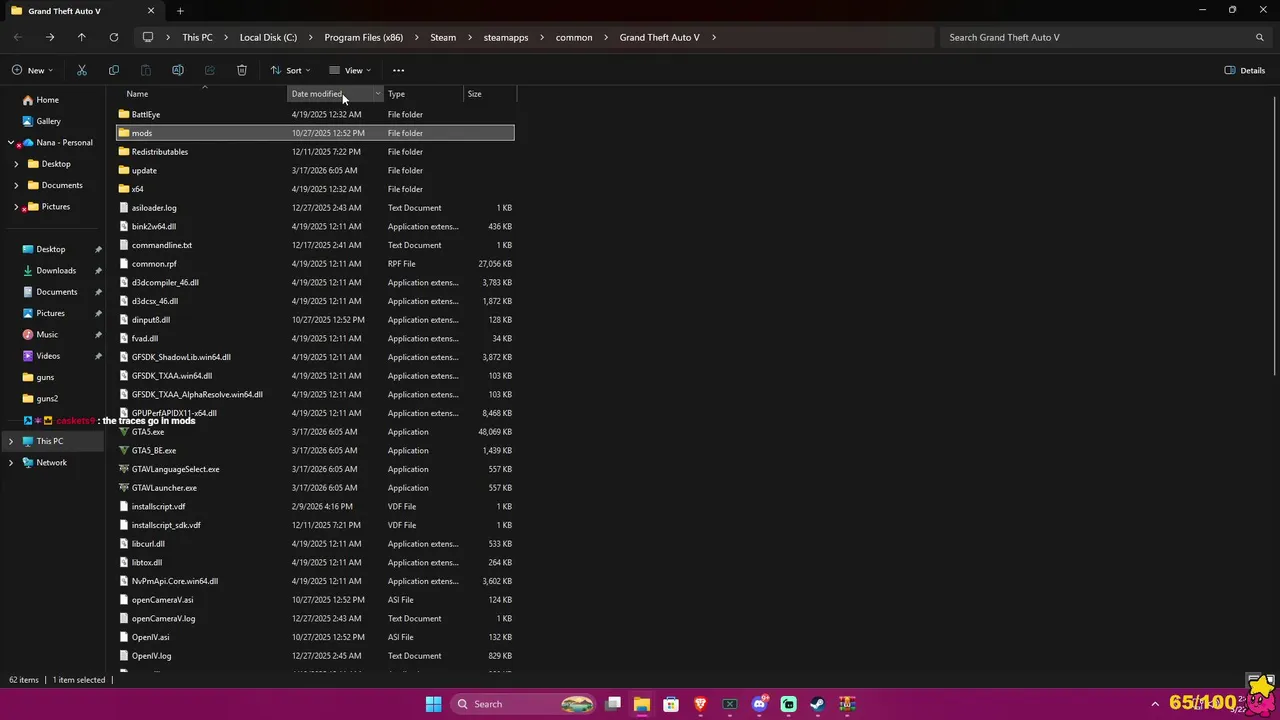
Task: Go to This PC breadcrumb
Action: point(197,37)
